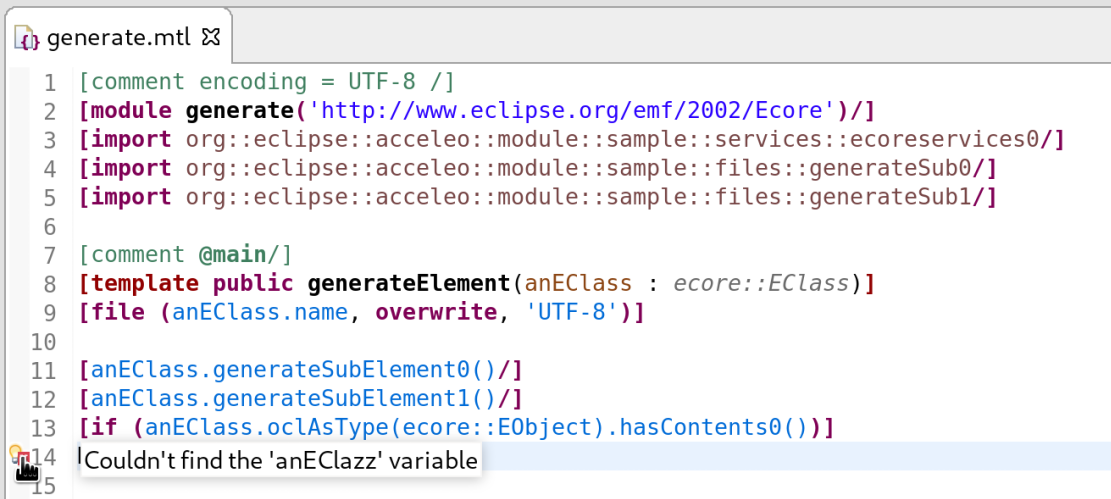This screenshot has height=499, width=1111.
Task: Click the 'ecoreservices0' import on line 3
Action: 950,140
